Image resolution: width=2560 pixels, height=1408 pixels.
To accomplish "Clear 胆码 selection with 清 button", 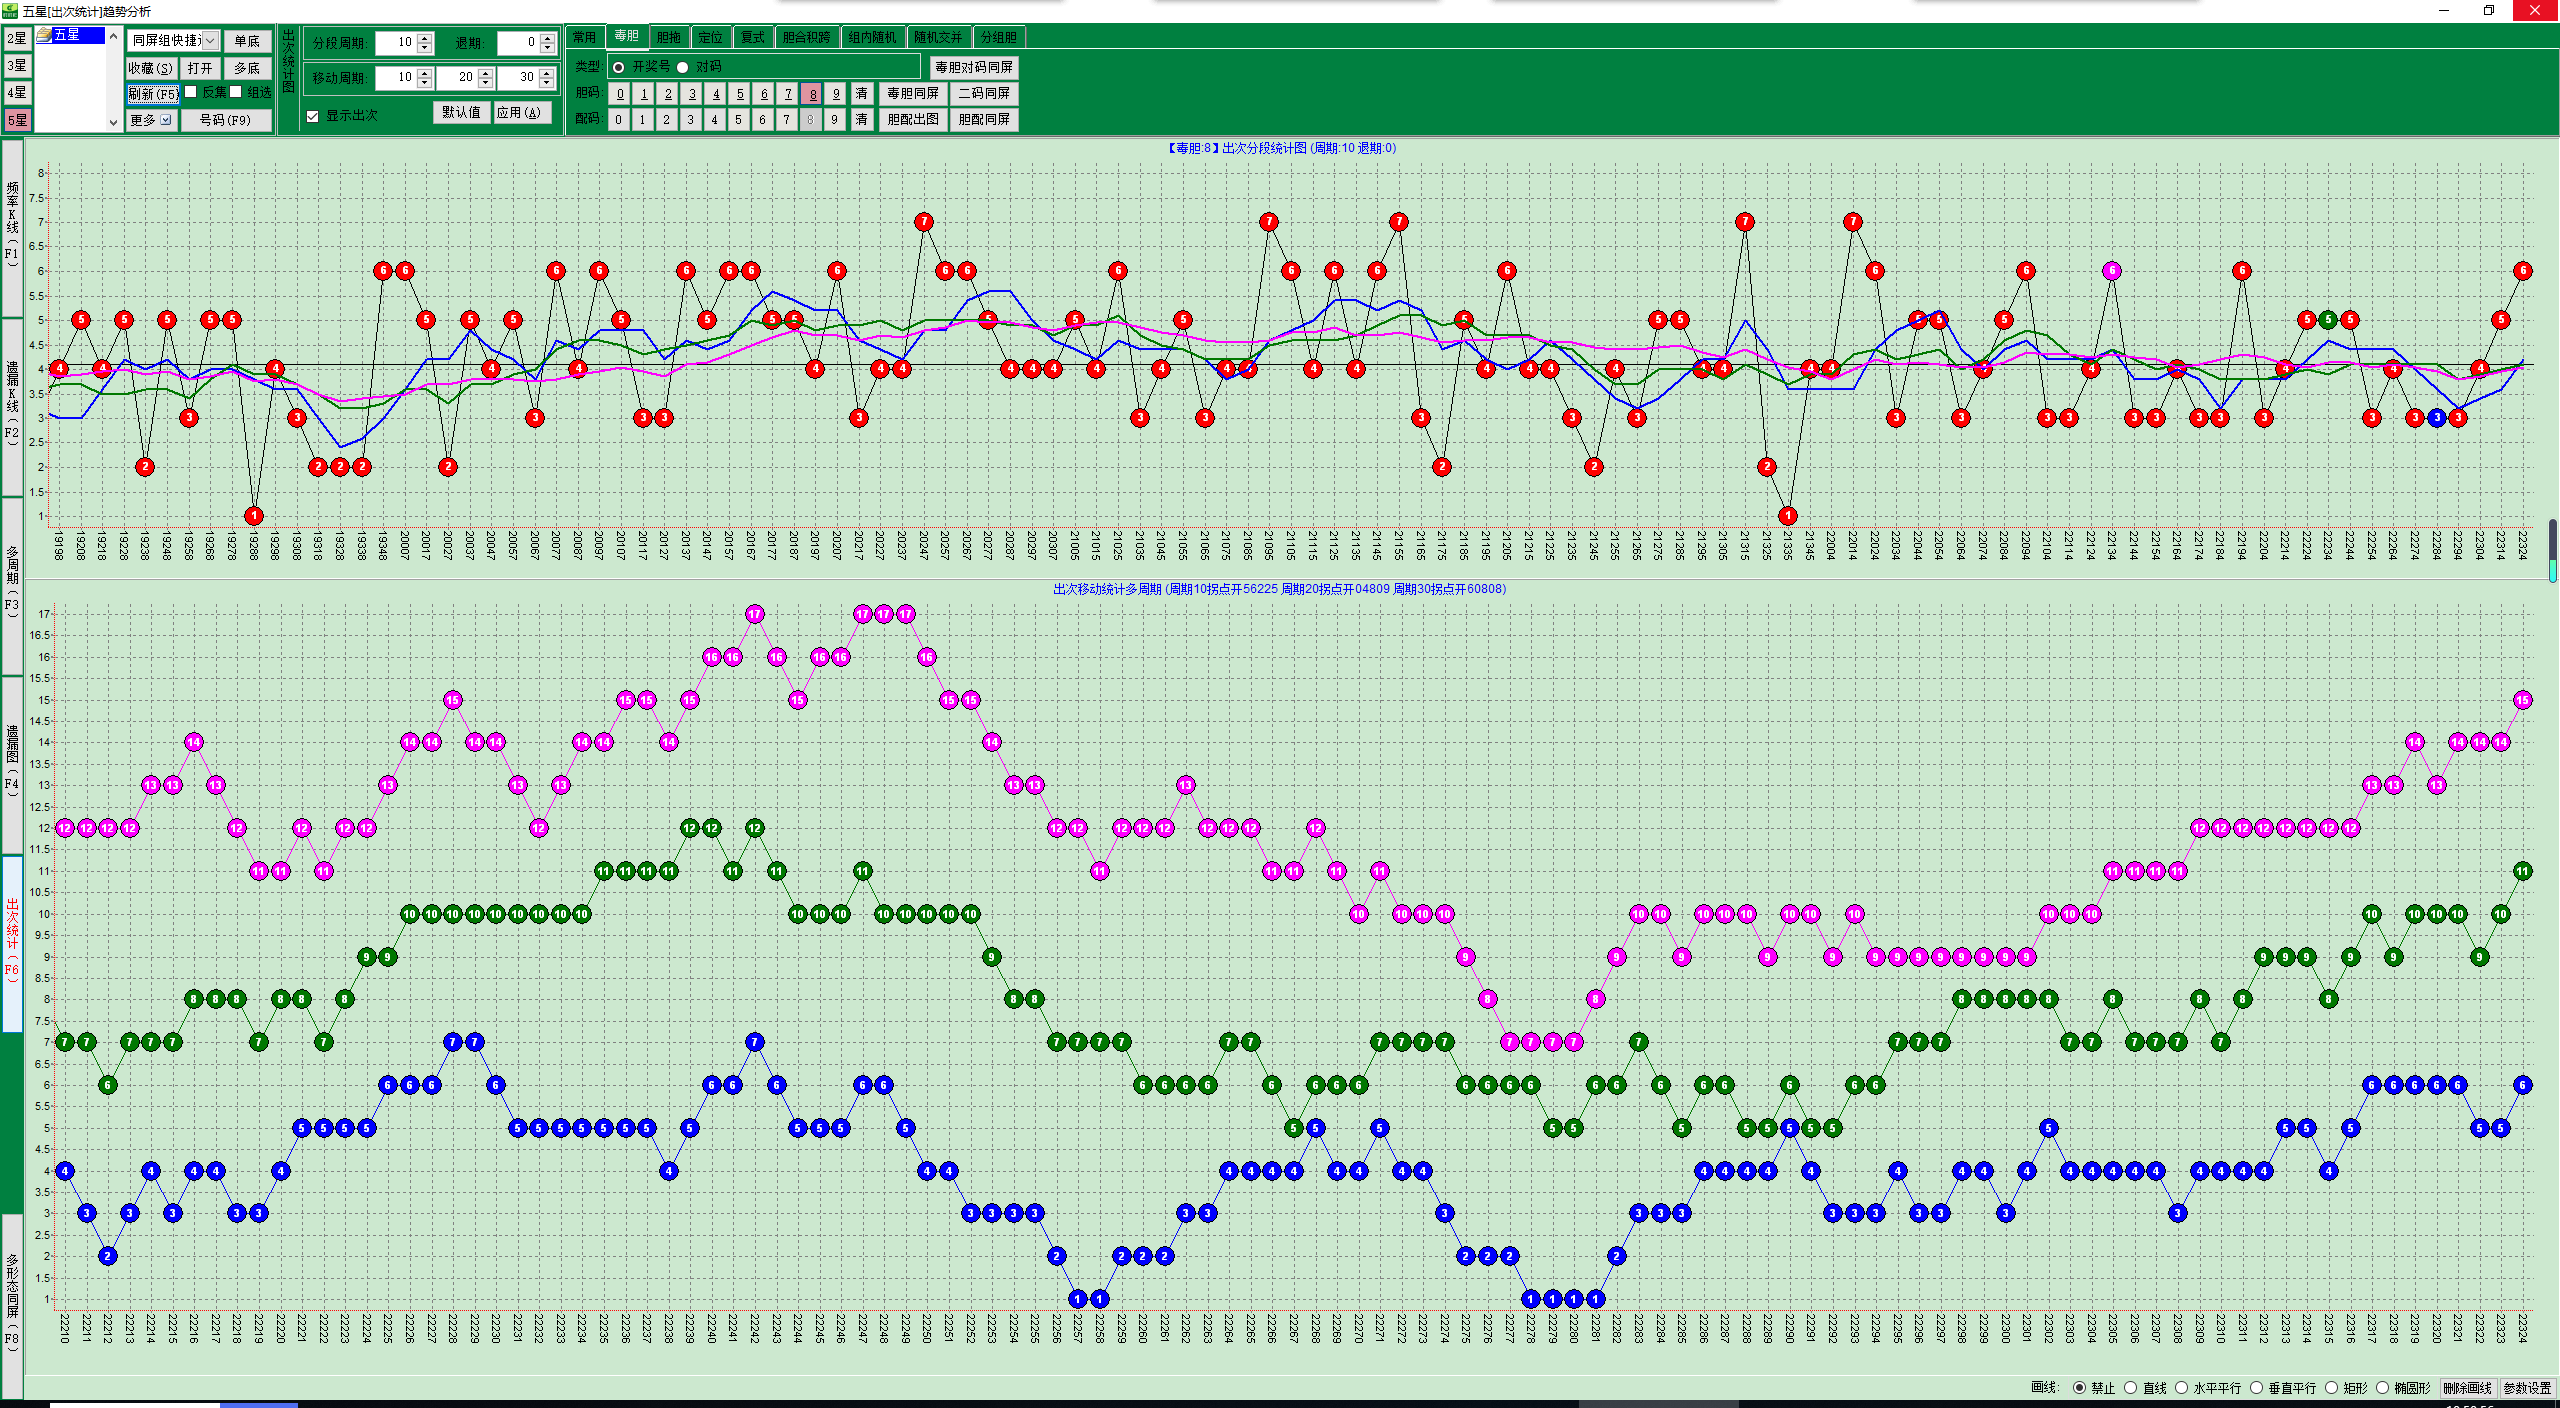I will 861,94.
